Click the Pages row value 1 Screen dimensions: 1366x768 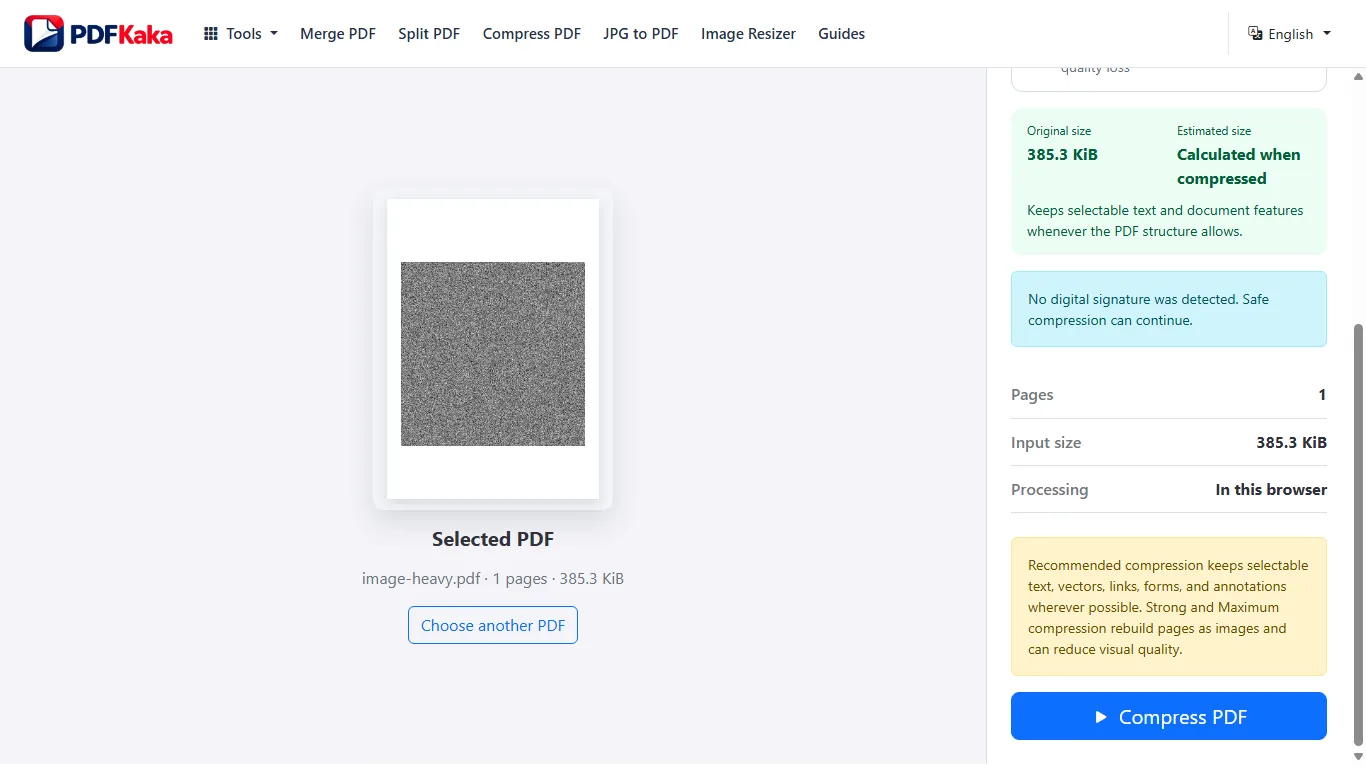tap(1322, 395)
